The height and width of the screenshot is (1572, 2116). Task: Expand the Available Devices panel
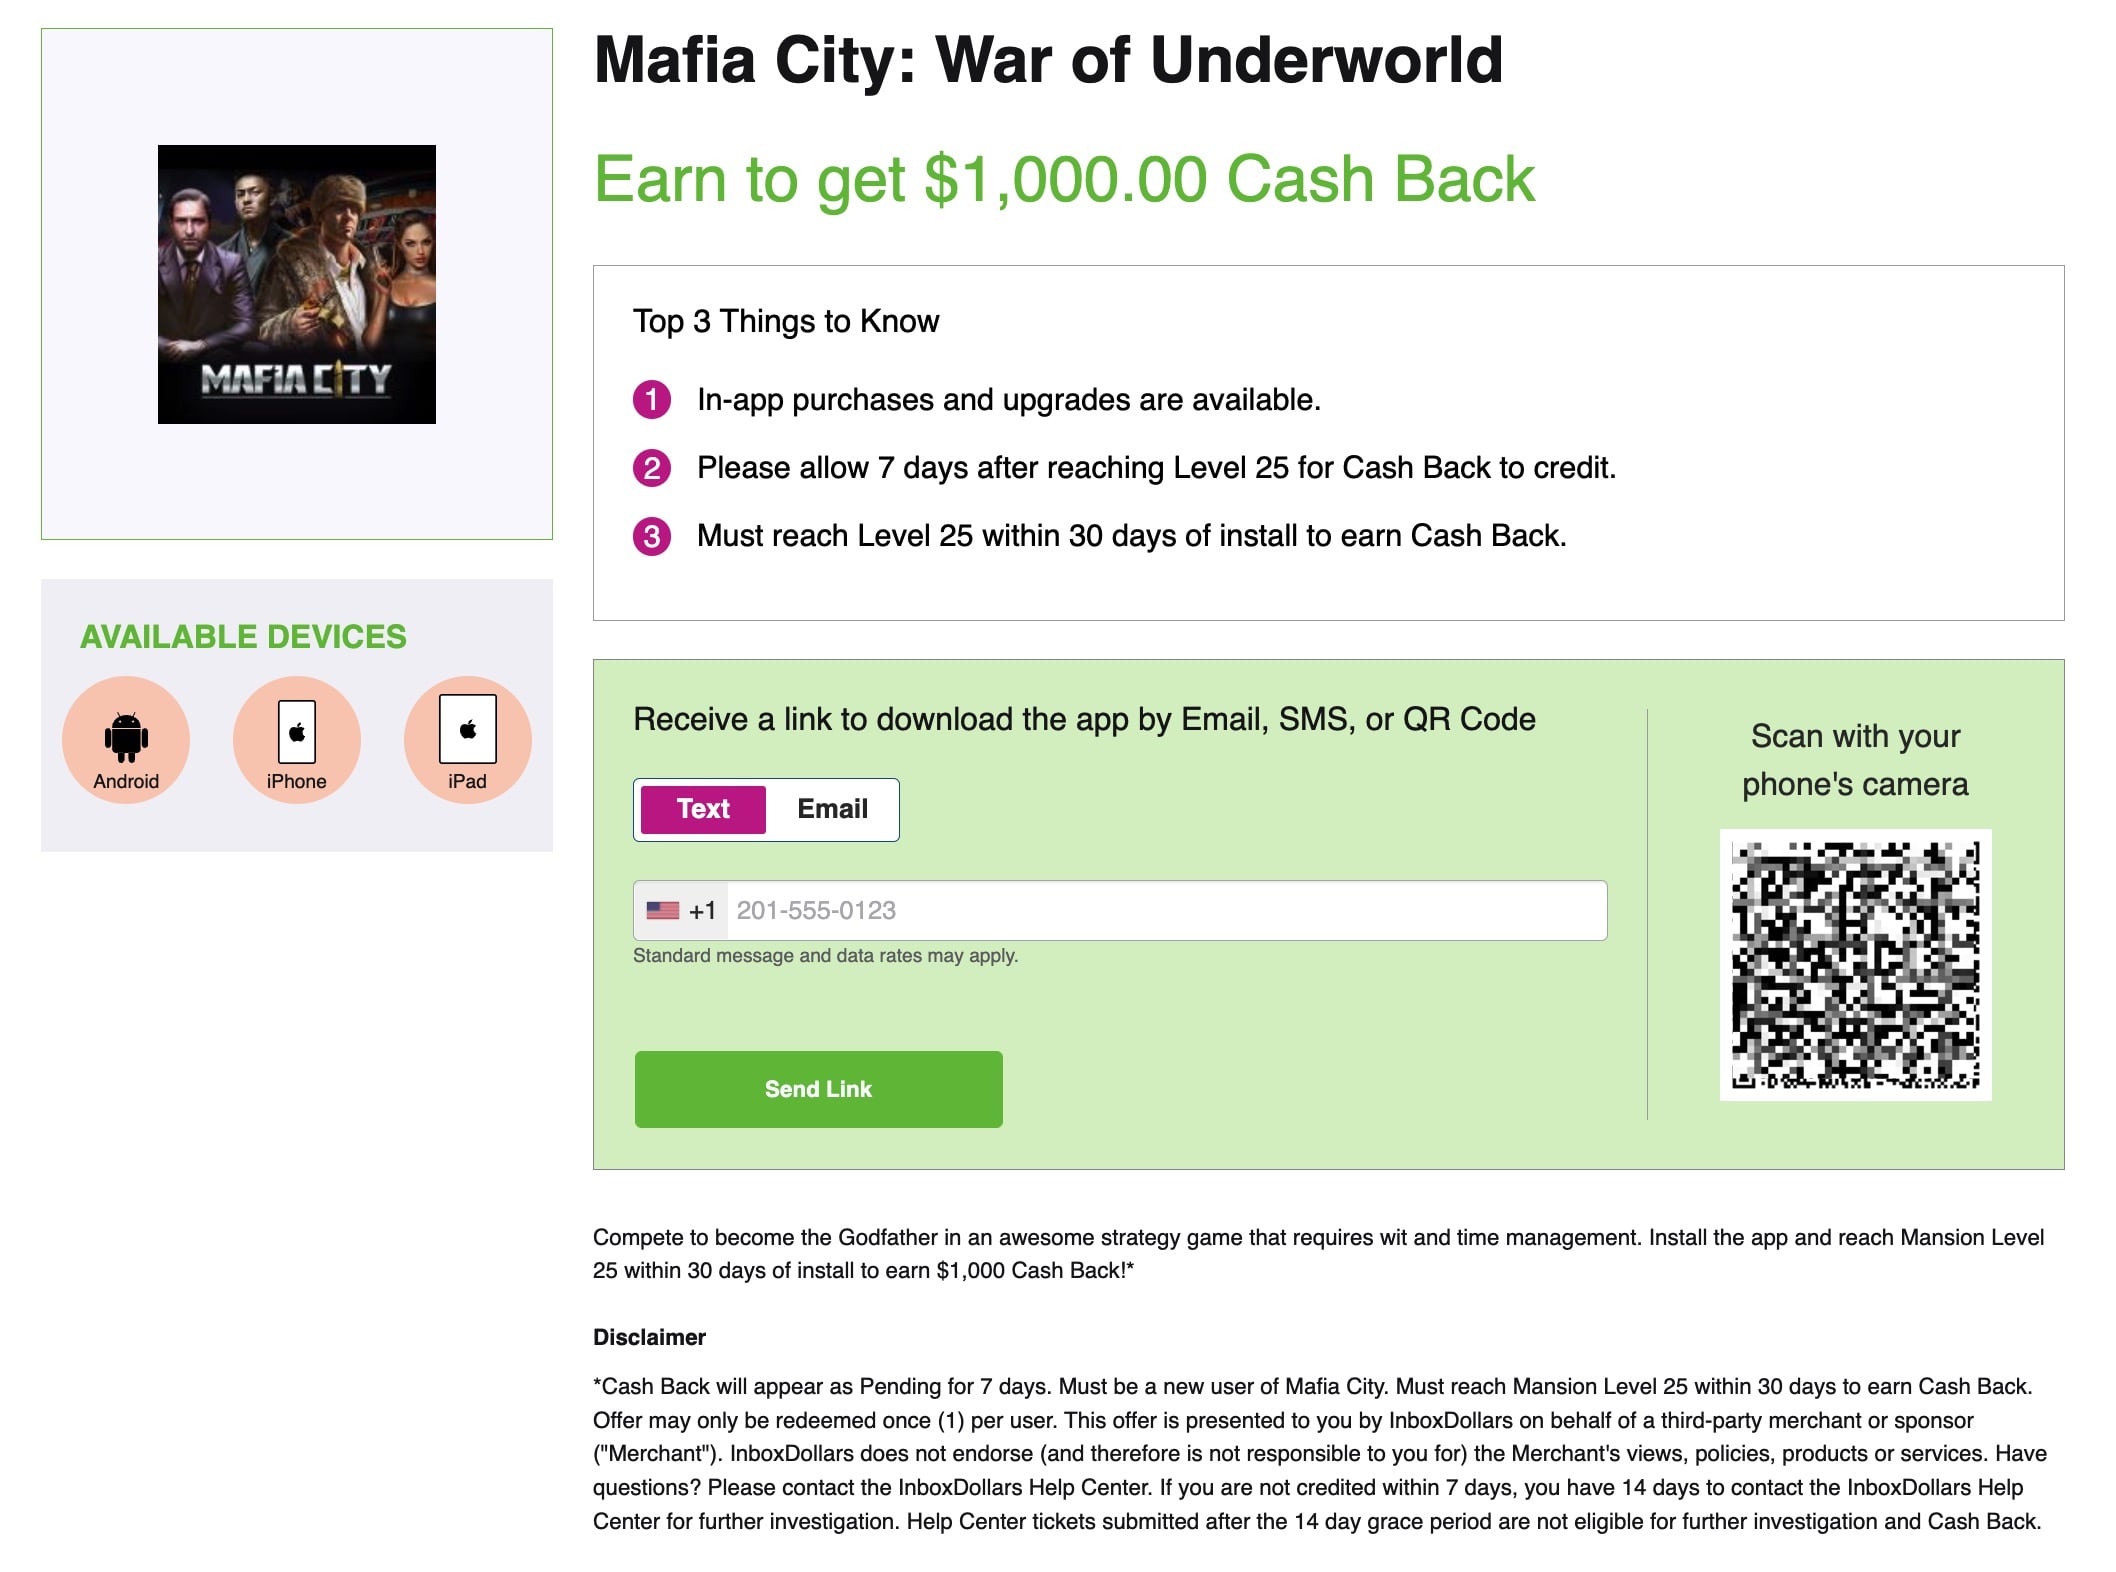click(x=243, y=637)
